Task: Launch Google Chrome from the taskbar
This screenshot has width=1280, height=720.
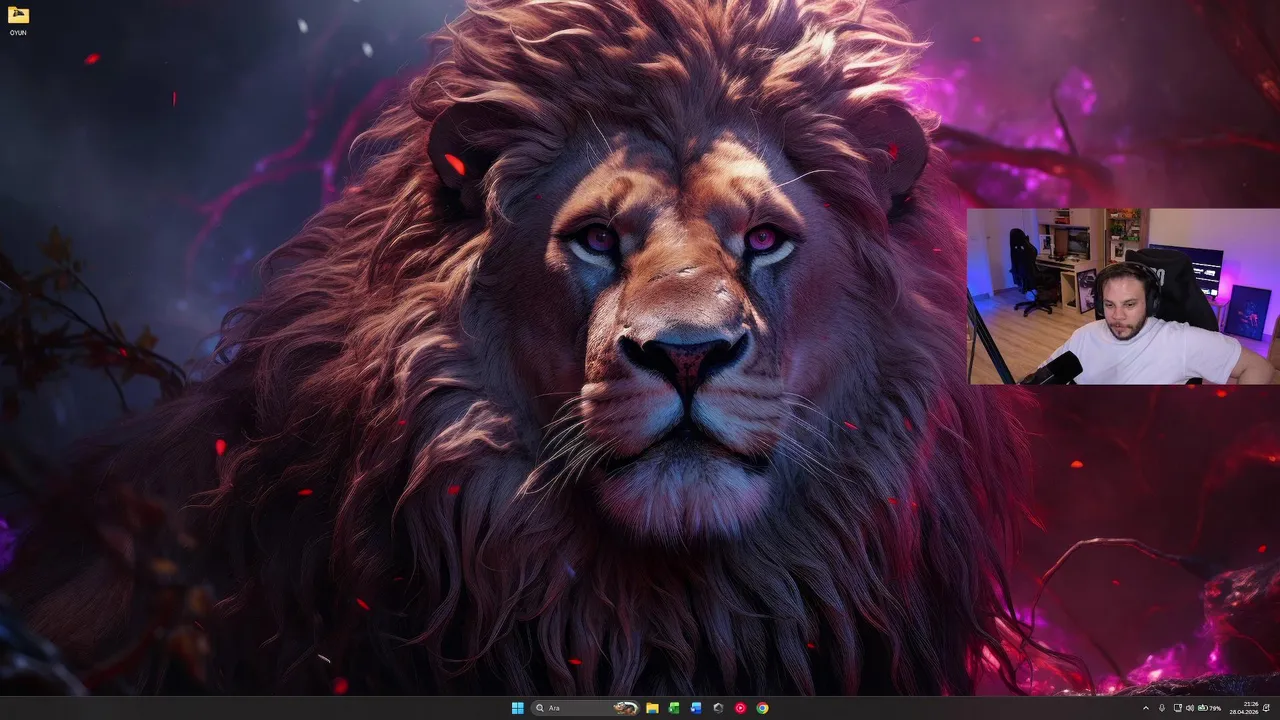Action: (762, 708)
